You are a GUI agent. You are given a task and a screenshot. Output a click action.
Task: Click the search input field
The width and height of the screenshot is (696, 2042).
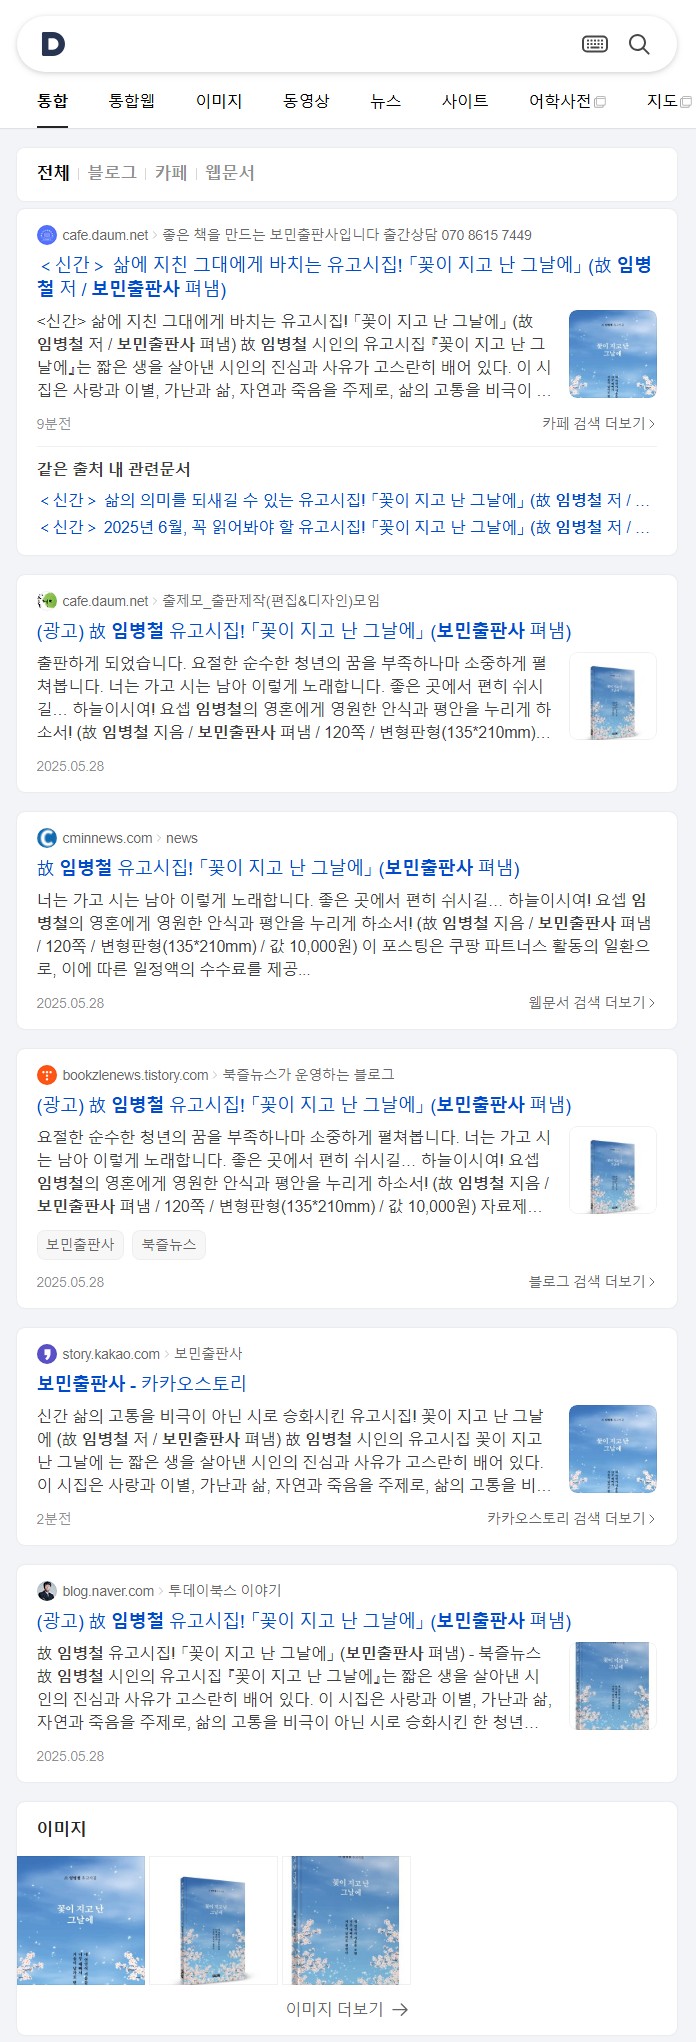coord(322,44)
